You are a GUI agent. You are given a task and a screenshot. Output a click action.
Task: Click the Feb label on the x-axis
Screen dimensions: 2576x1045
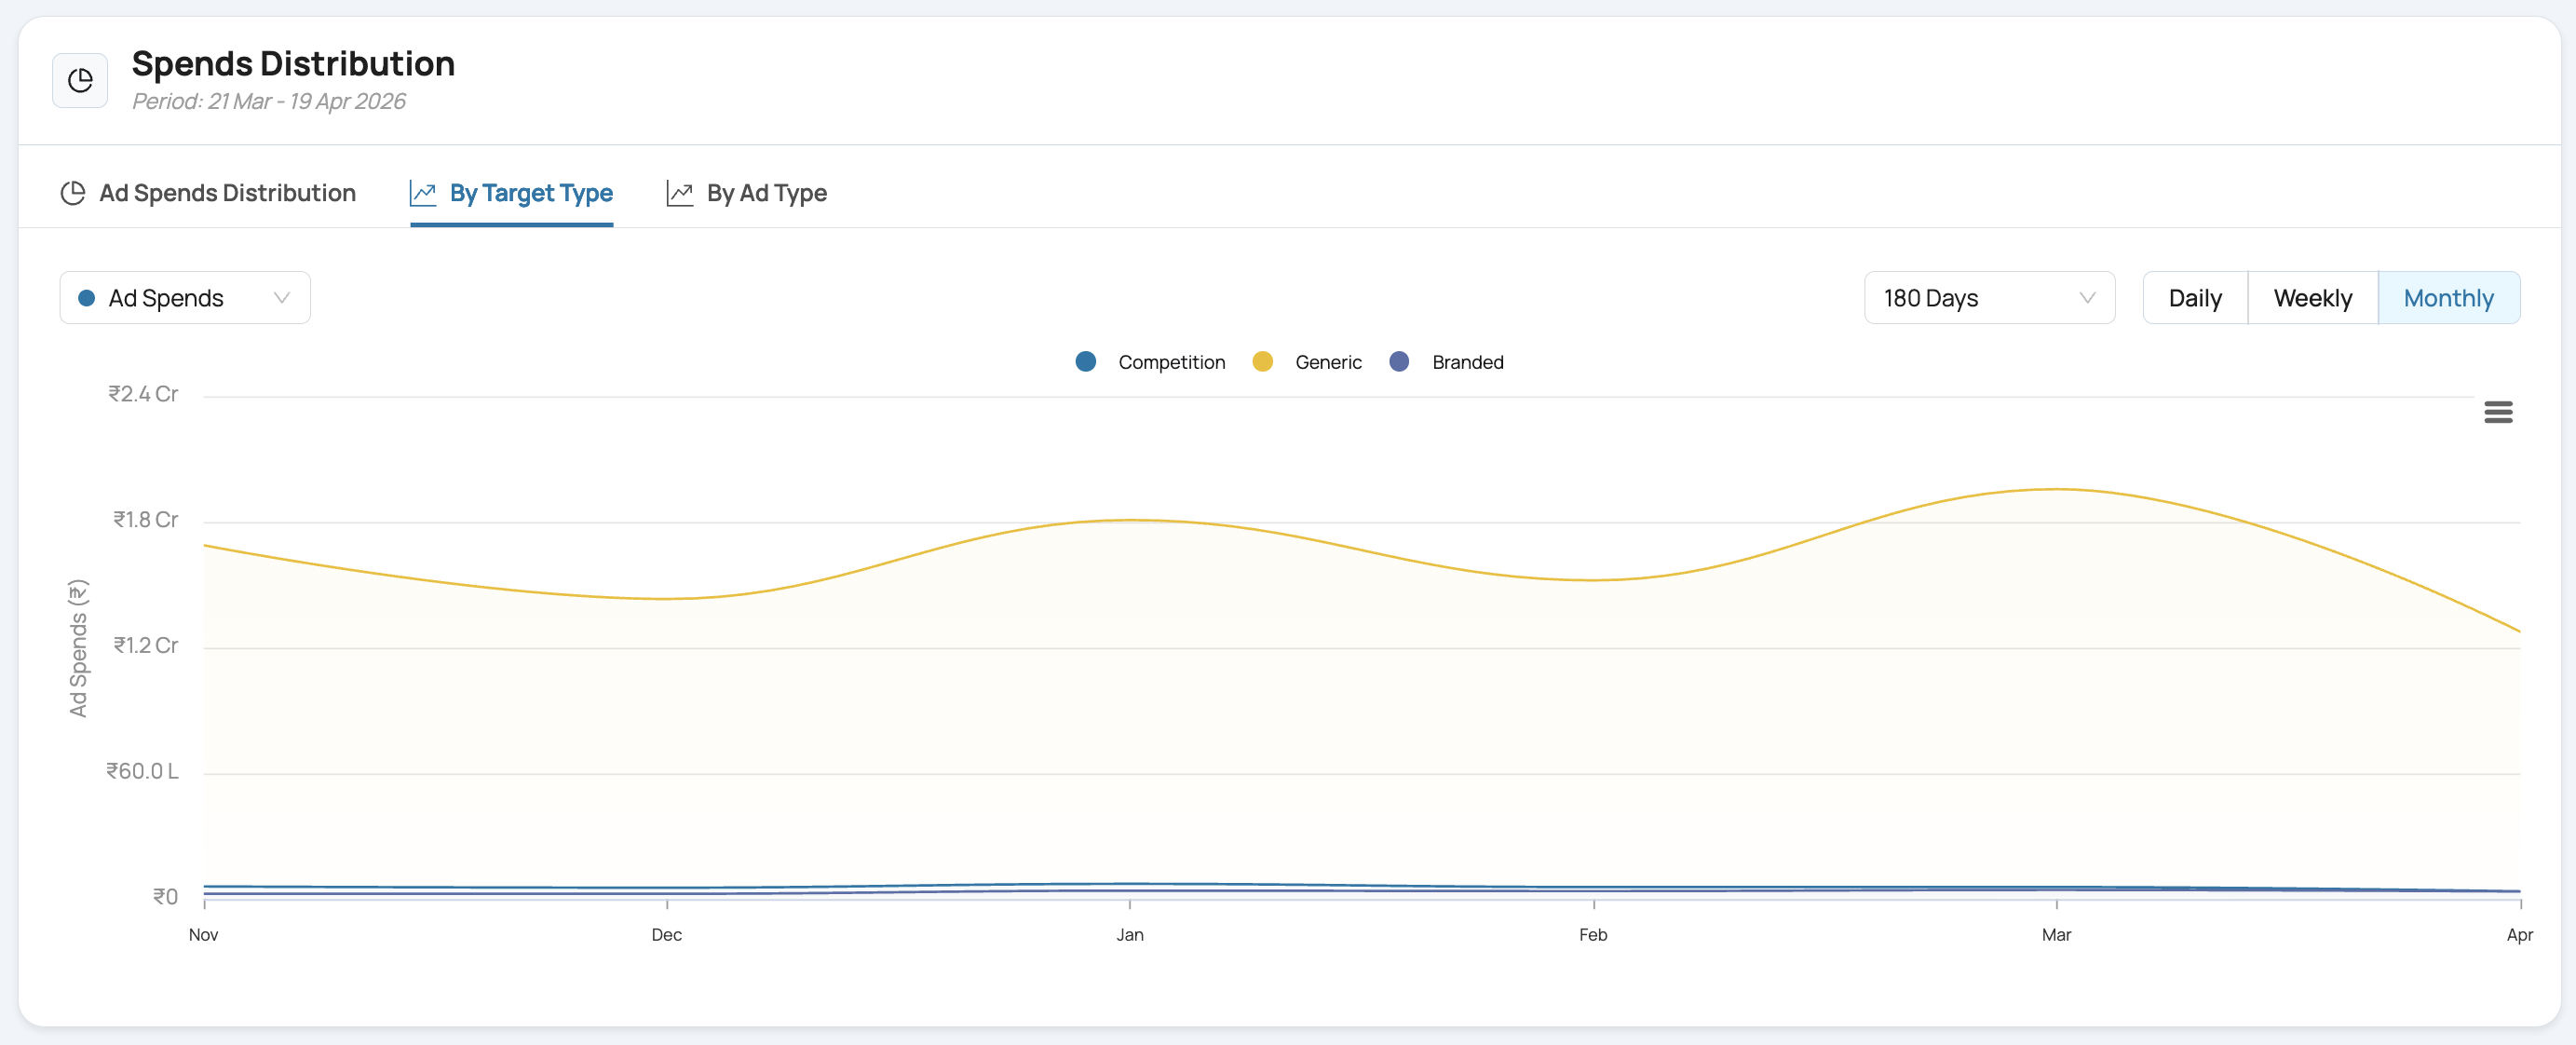(x=1593, y=935)
